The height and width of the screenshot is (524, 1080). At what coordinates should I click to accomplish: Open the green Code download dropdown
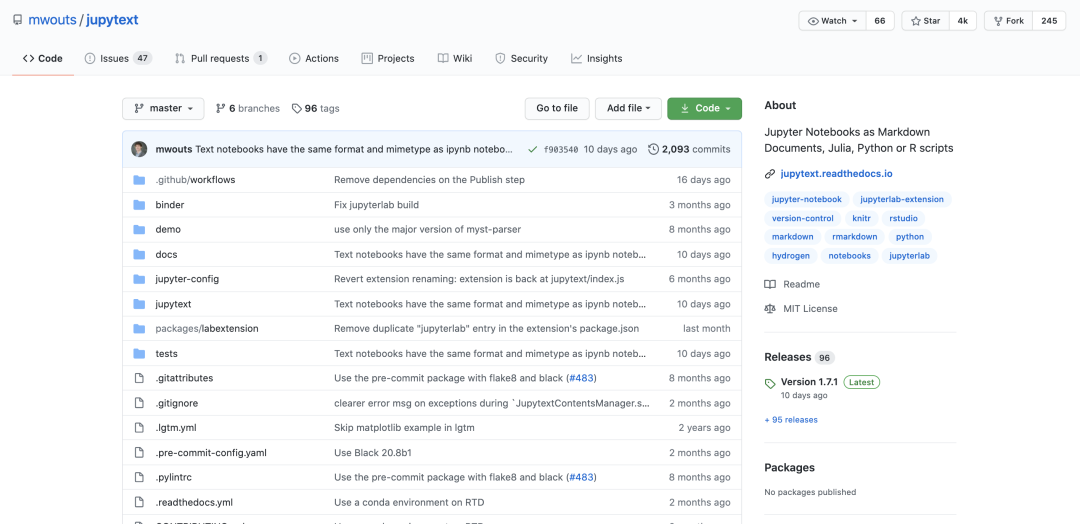[x=705, y=109]
